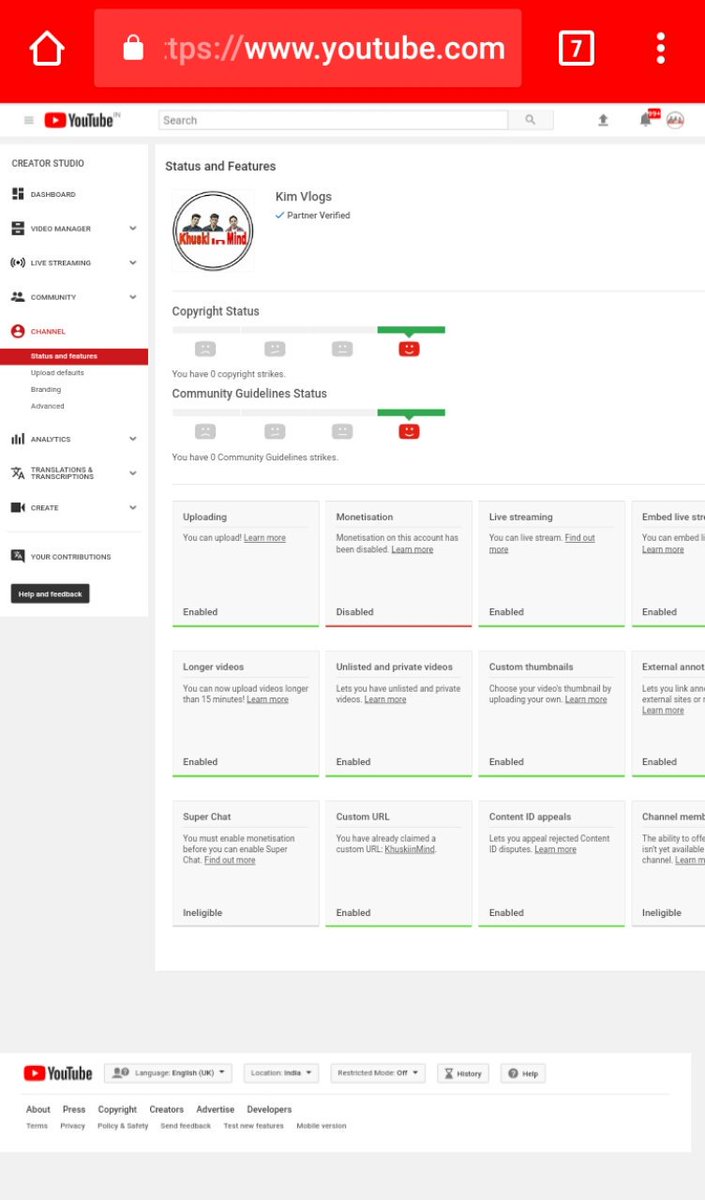
Task: Click Learn more in Content ID appeals card
Action: 555,849
